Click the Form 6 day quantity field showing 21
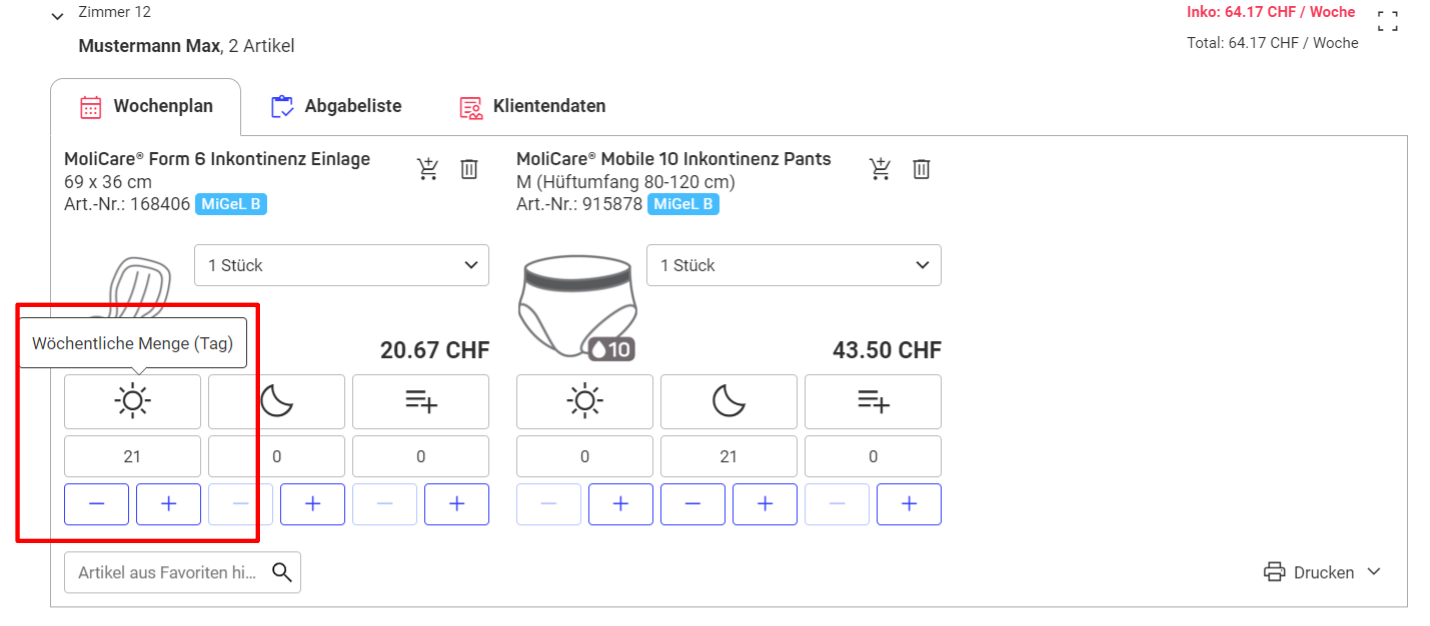This screenshot has height=626, width=1430. [x=133, y=456]
